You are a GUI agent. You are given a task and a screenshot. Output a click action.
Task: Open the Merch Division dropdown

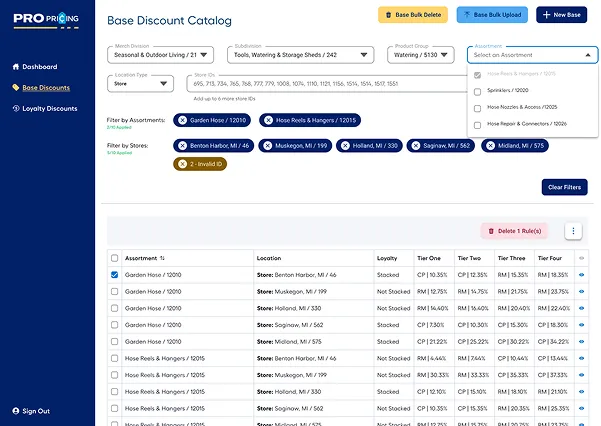[161, 55]
